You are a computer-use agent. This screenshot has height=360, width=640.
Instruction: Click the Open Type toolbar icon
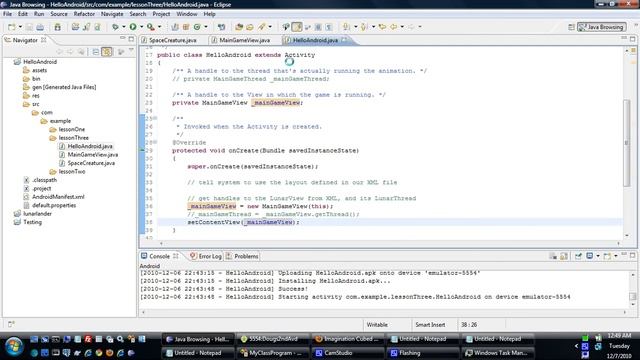pyautogui.click(x=239, y=27)
